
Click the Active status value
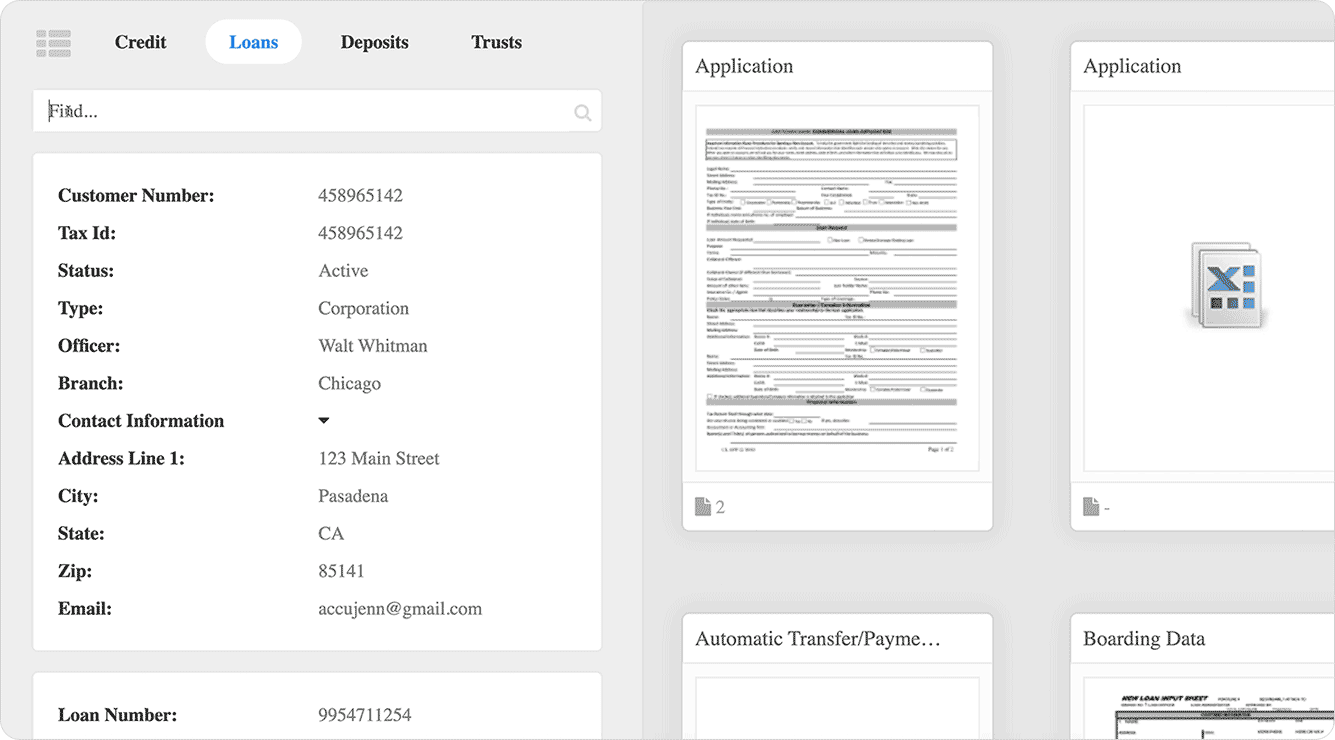[x=342, y=270]
